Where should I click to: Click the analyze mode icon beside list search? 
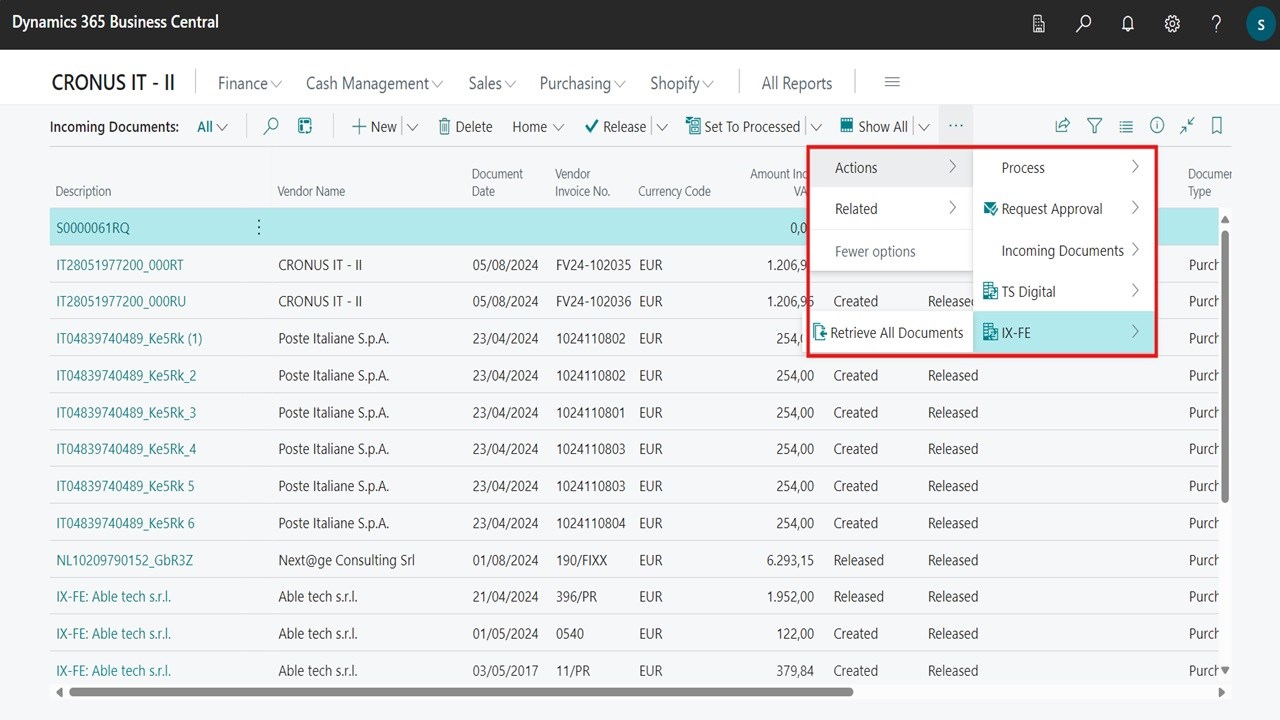point(305,126)
